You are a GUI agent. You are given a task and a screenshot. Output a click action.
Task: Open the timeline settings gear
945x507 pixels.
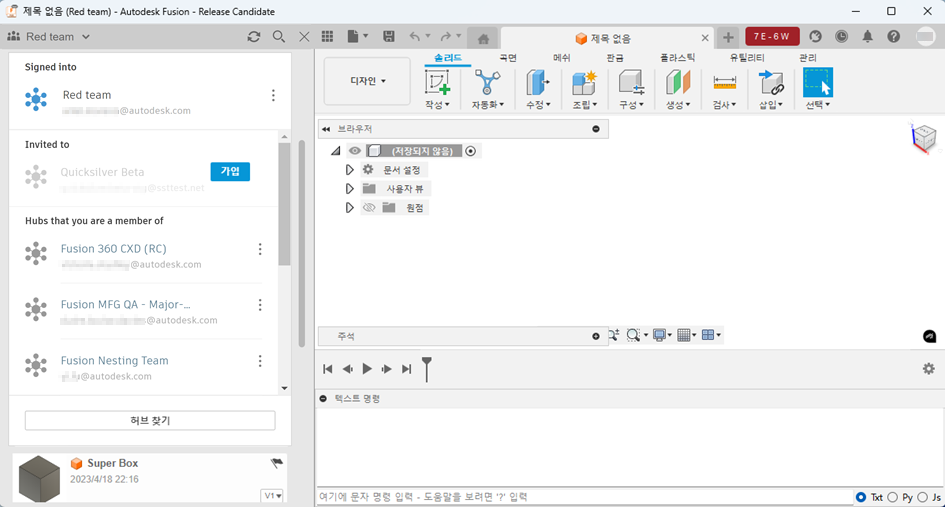[929, 368]
